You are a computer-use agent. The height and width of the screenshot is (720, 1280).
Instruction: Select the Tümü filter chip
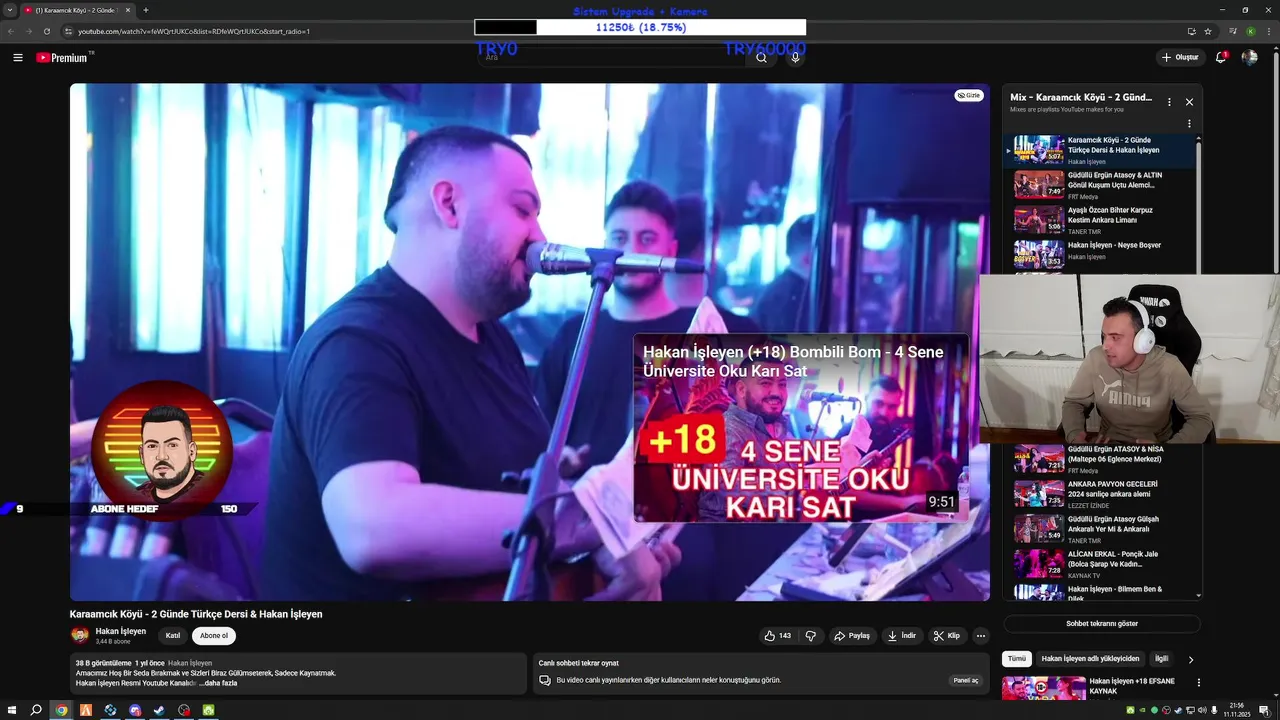point(1016,659)
